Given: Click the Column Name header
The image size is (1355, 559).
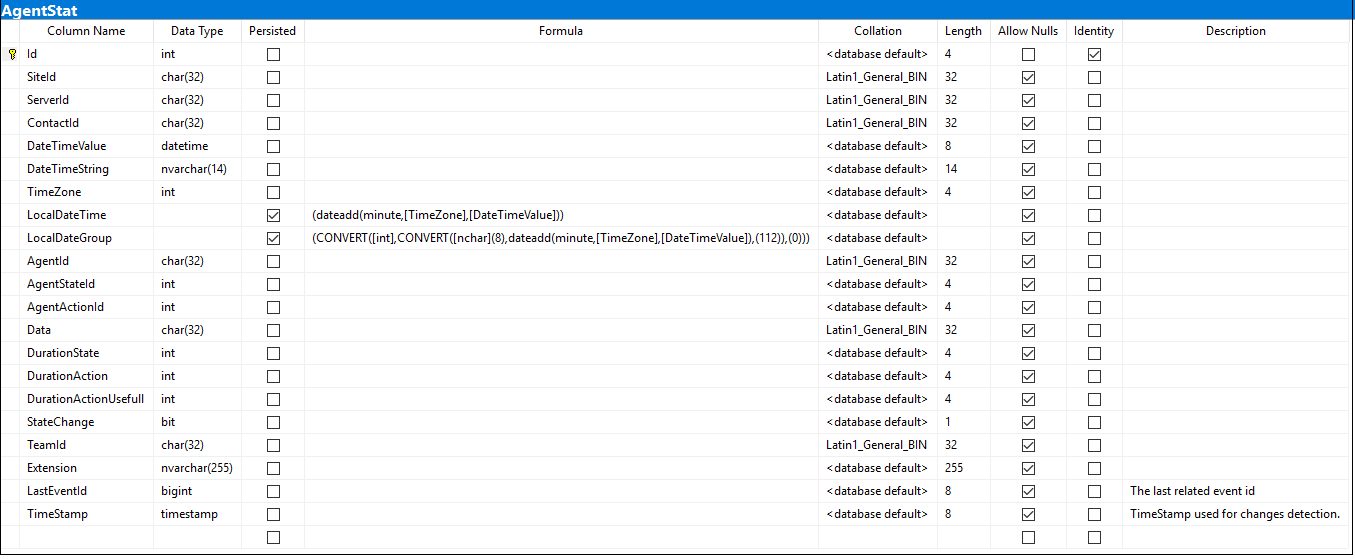Looking at the screenshot, I should click(86, 31).
